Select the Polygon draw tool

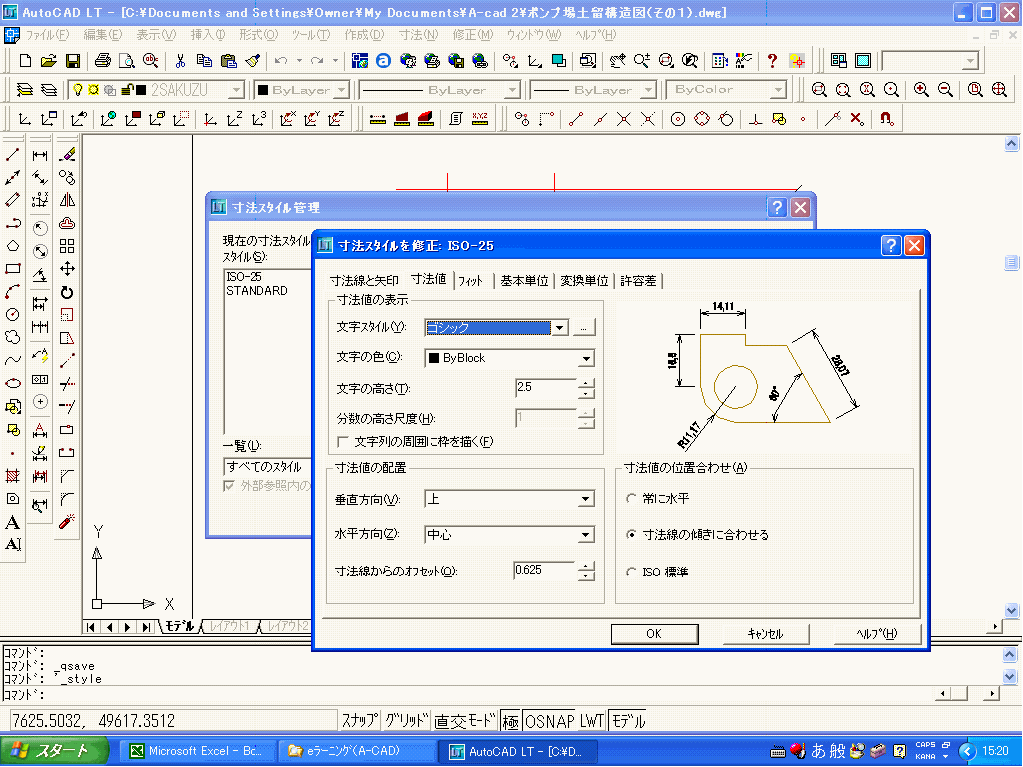click(12, 246)
